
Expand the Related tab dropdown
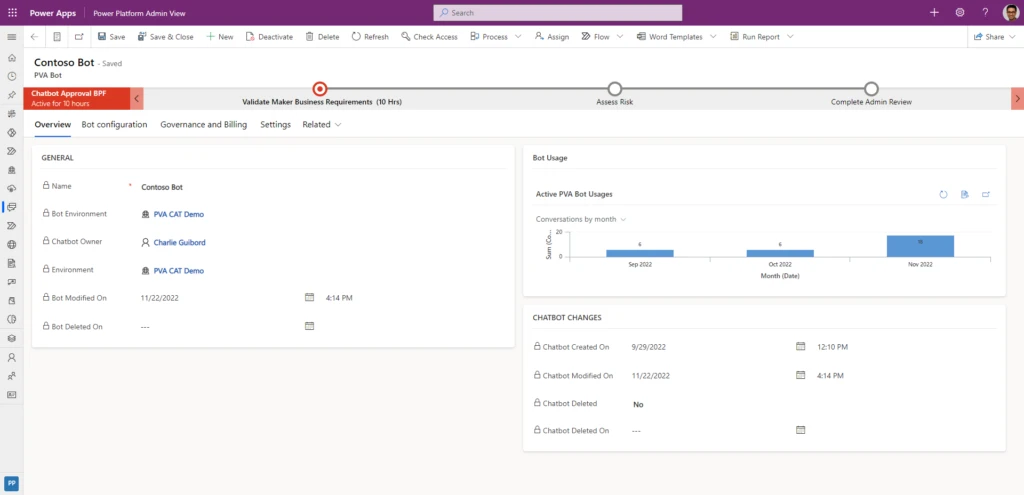click(x=322, y=125)
